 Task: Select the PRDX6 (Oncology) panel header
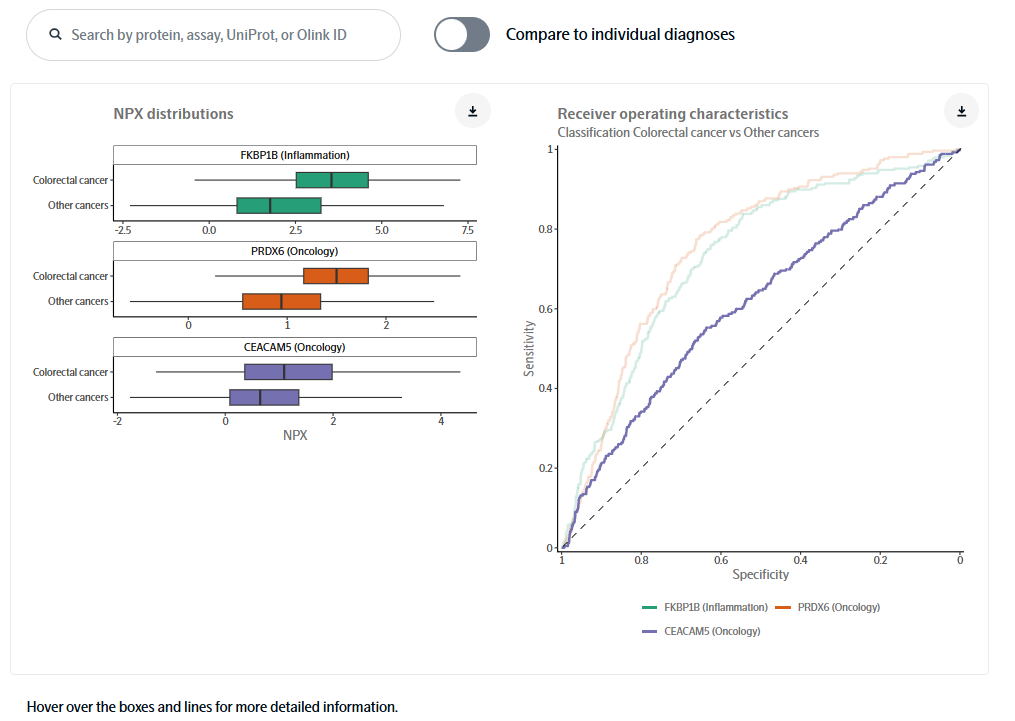pos(294,251)
